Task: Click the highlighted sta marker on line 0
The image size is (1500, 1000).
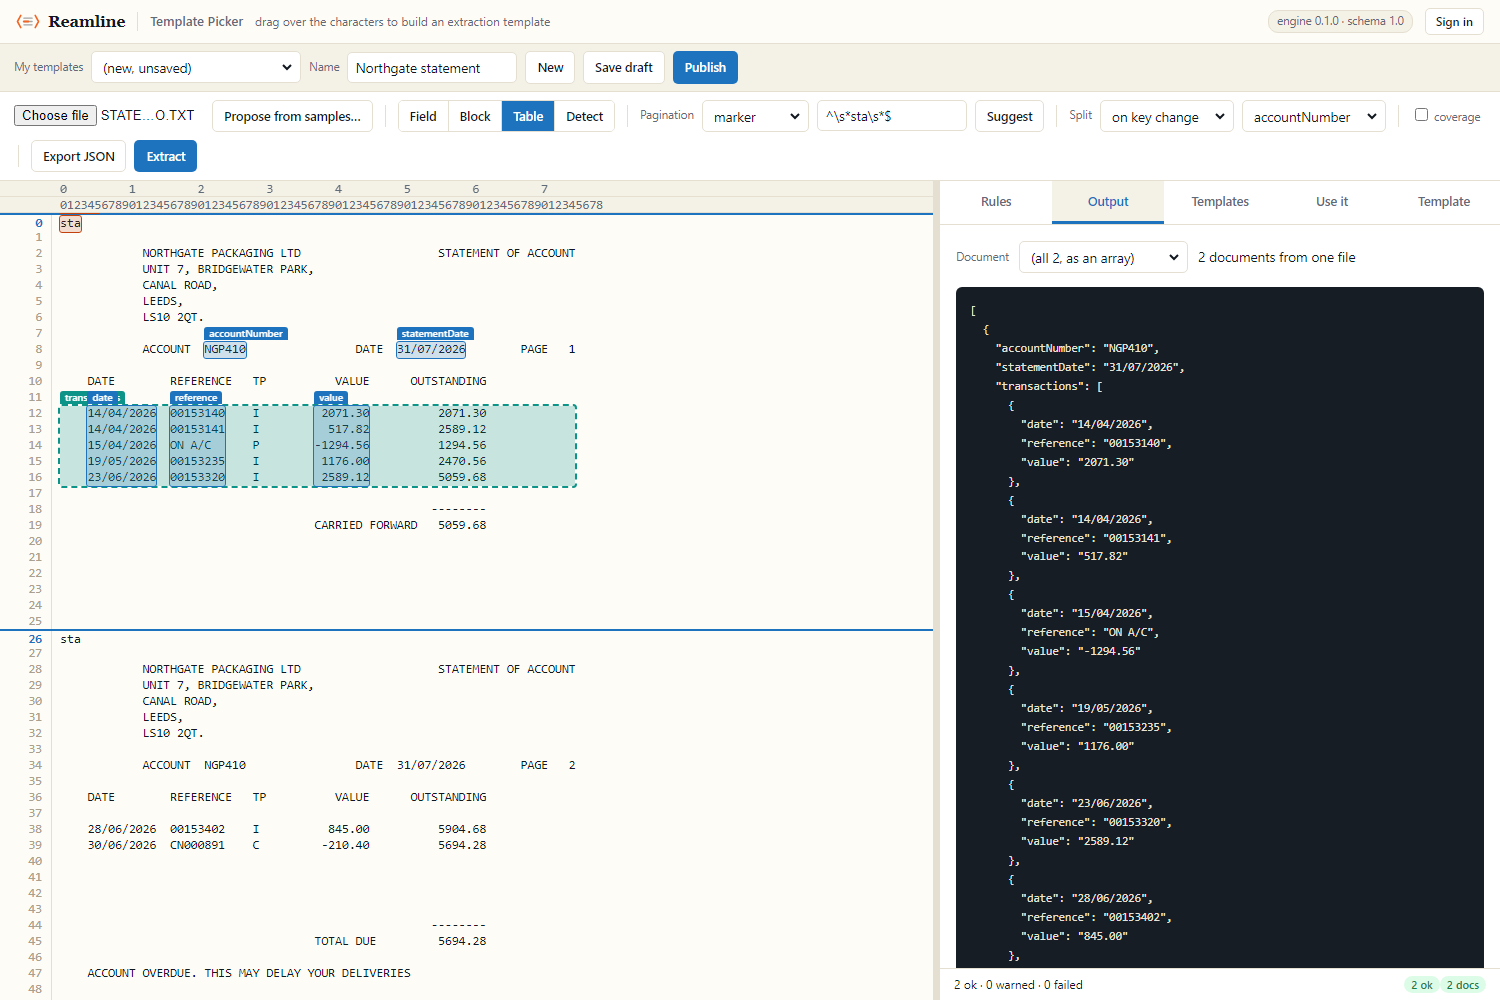Action: pyautogui.click(x=70, y=224)
